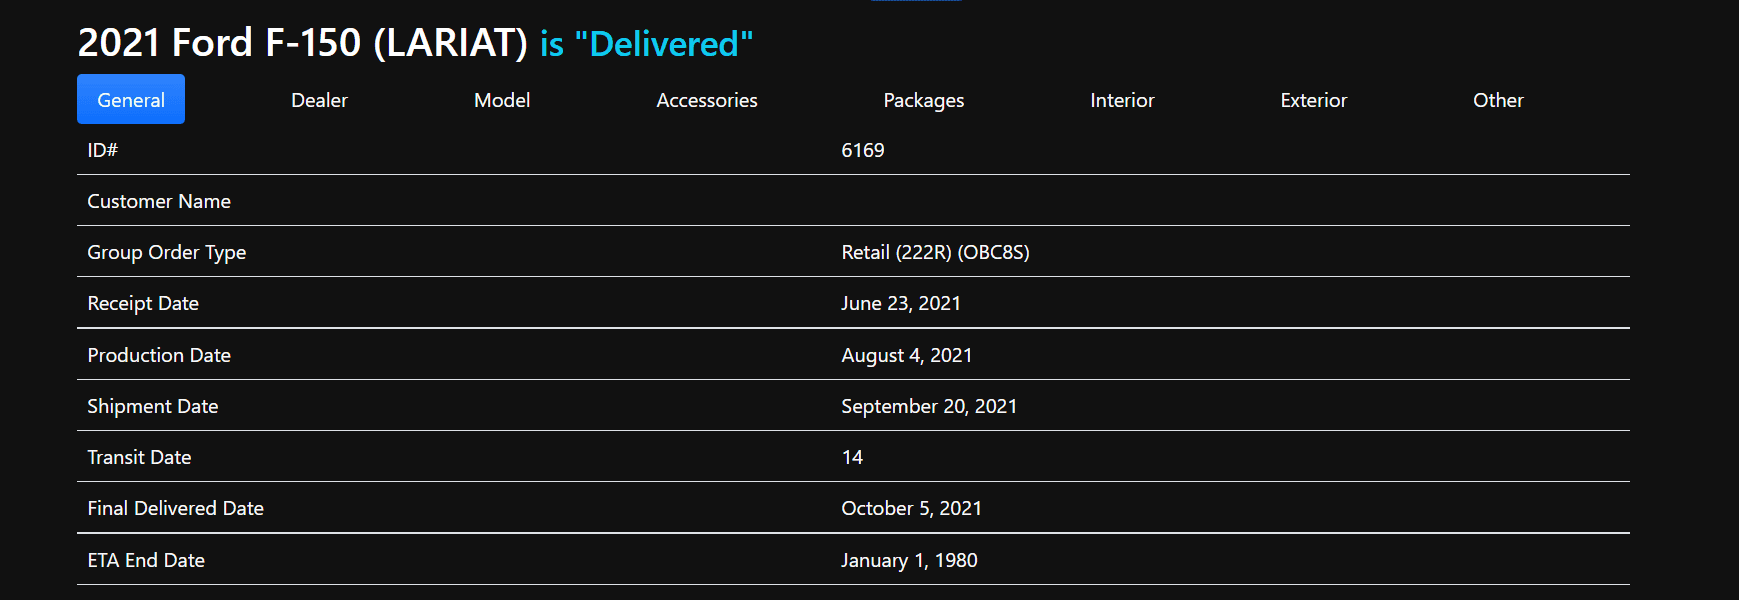Viewport: 1739px width, 600px height.
Task: Switch to the Exterior tab
Action: pyautogui.click(x=1314, y=100)
